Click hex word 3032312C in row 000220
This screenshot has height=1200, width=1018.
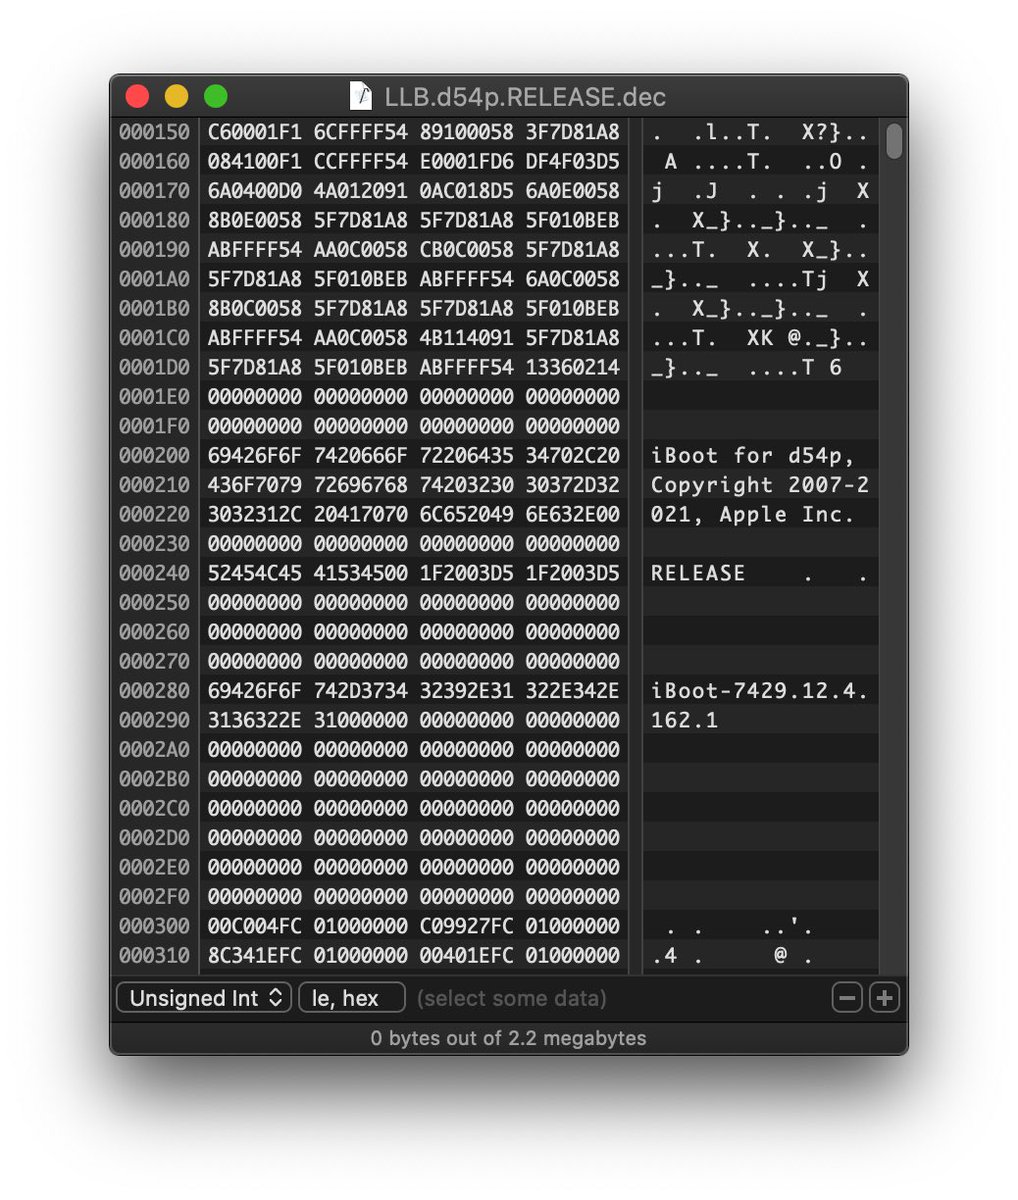click(x=255, y=515)
